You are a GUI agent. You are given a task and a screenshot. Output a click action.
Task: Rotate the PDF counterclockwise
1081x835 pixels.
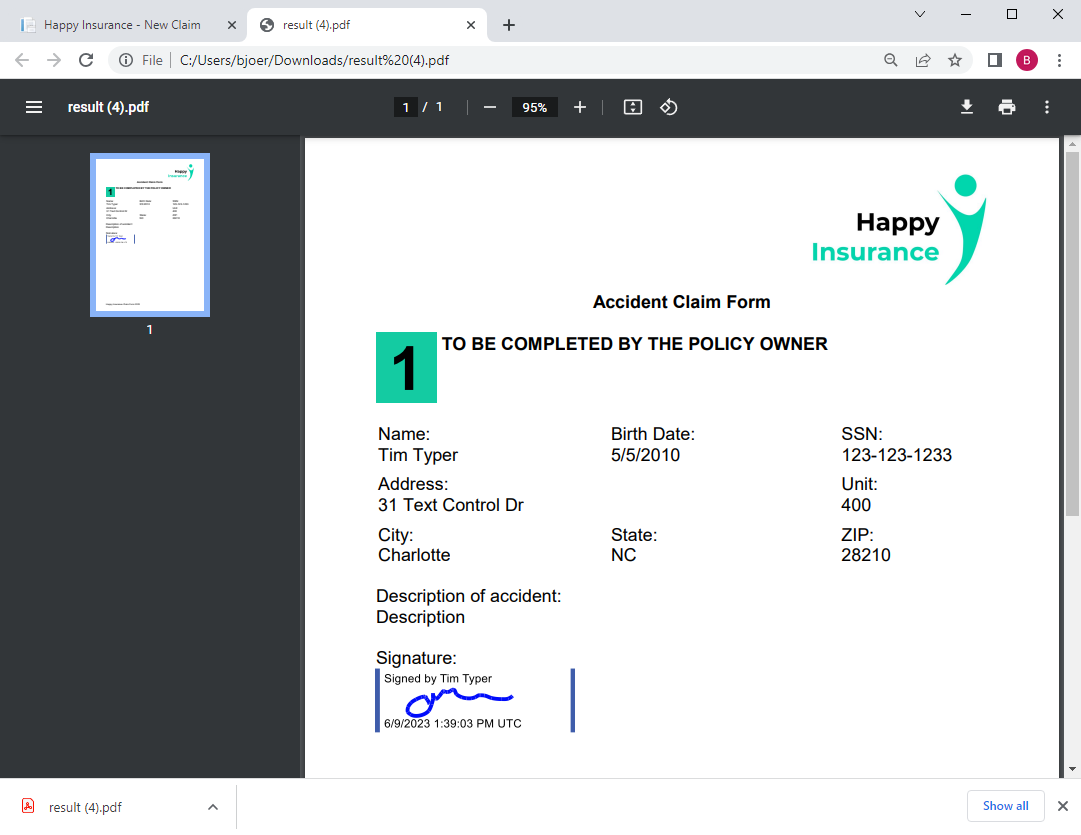[x=669, y=108]
